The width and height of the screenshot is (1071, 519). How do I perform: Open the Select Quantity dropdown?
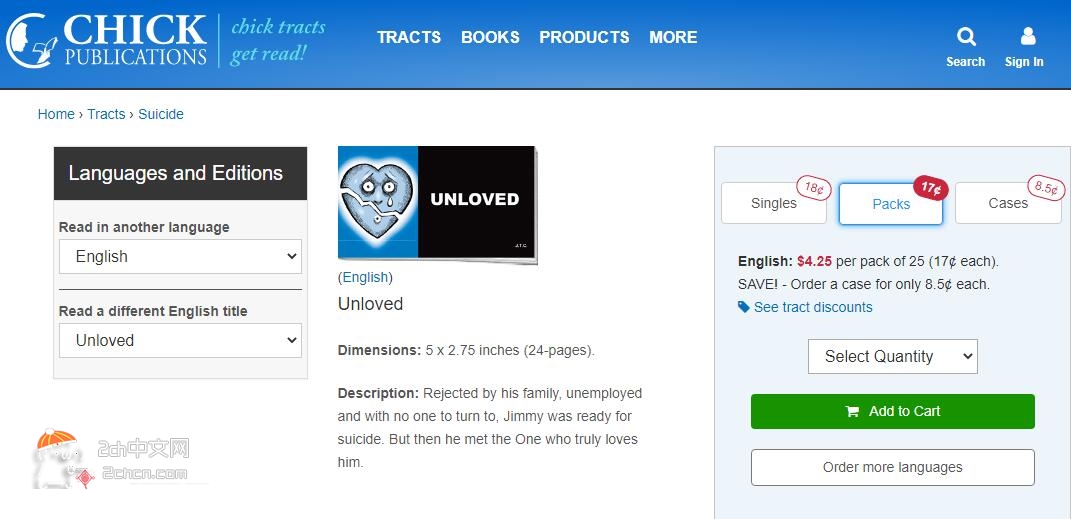pos(893,356)
